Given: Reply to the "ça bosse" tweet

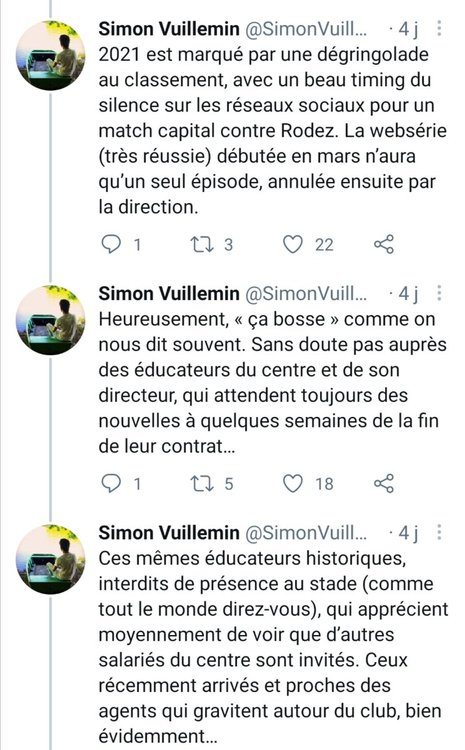Looking at the screenshot, I should click(111, 483).
